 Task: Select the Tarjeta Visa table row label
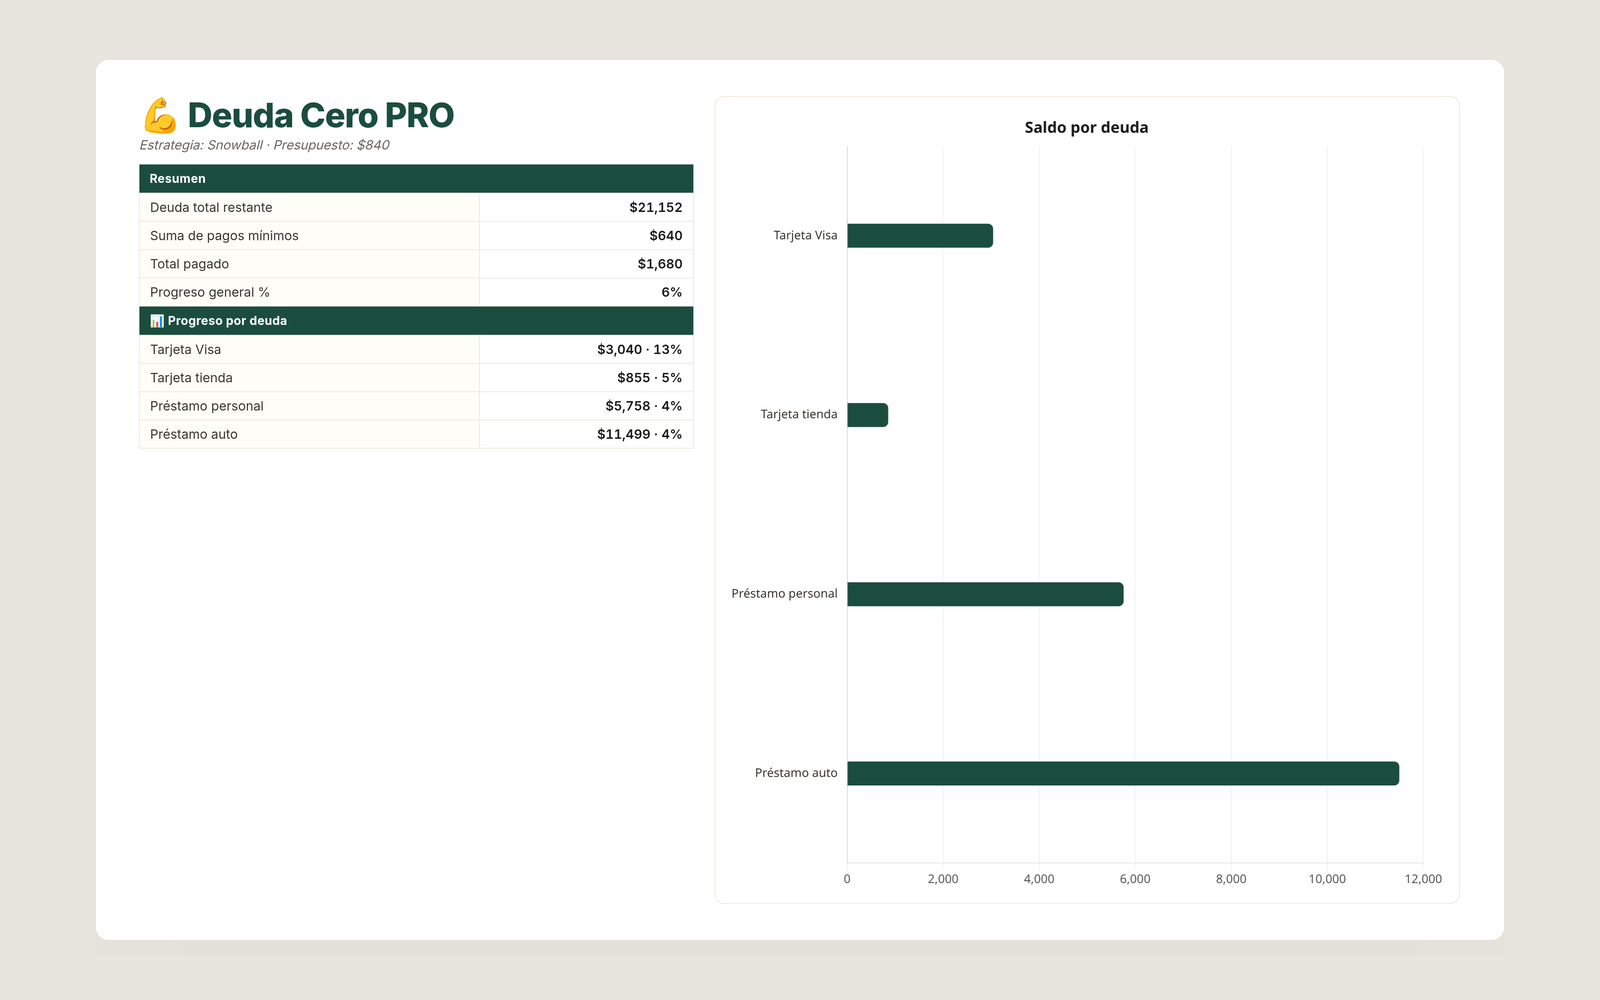pos(186,350)
